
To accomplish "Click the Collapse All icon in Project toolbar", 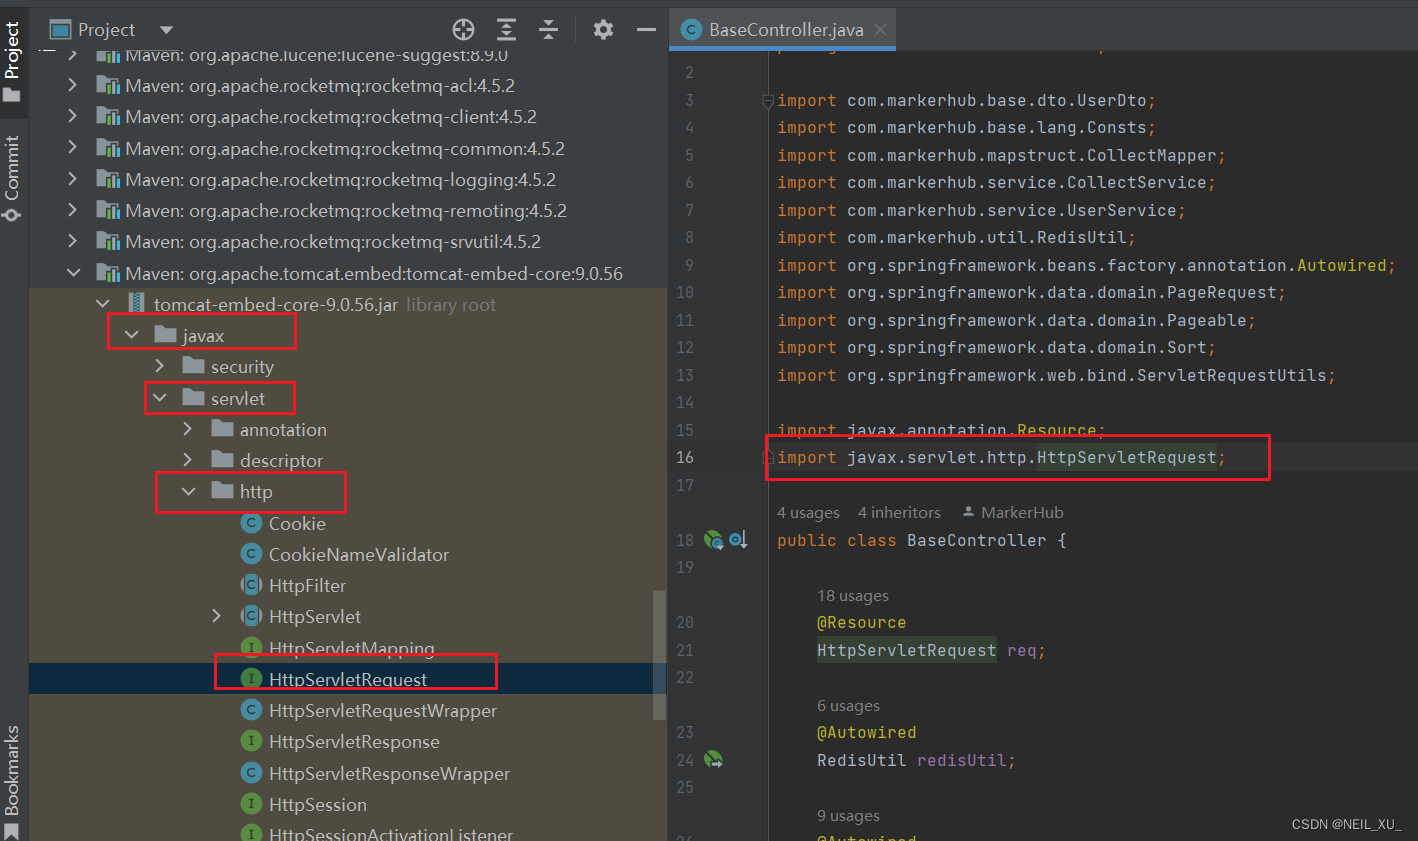I will pyautogui.click(x=549, y=29).
